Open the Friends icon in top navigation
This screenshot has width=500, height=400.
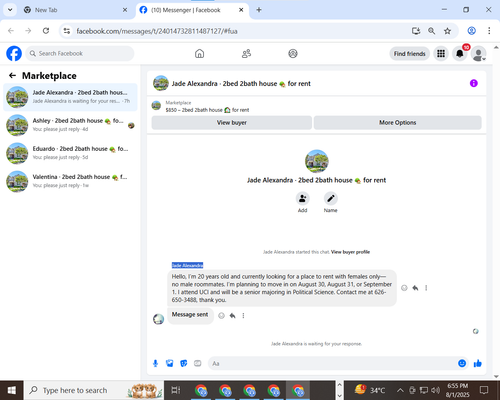pyautogui.click(x=246, y=53)
